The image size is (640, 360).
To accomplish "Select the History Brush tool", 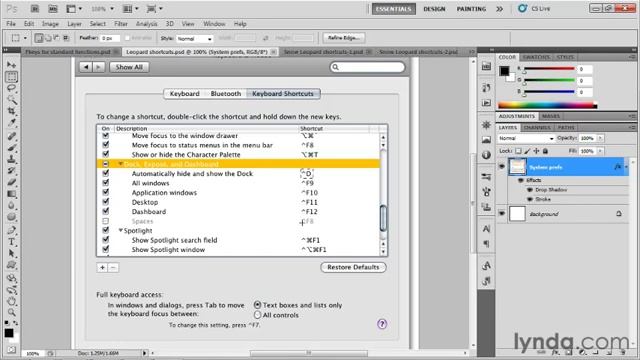I will click(x=11, y=171).
